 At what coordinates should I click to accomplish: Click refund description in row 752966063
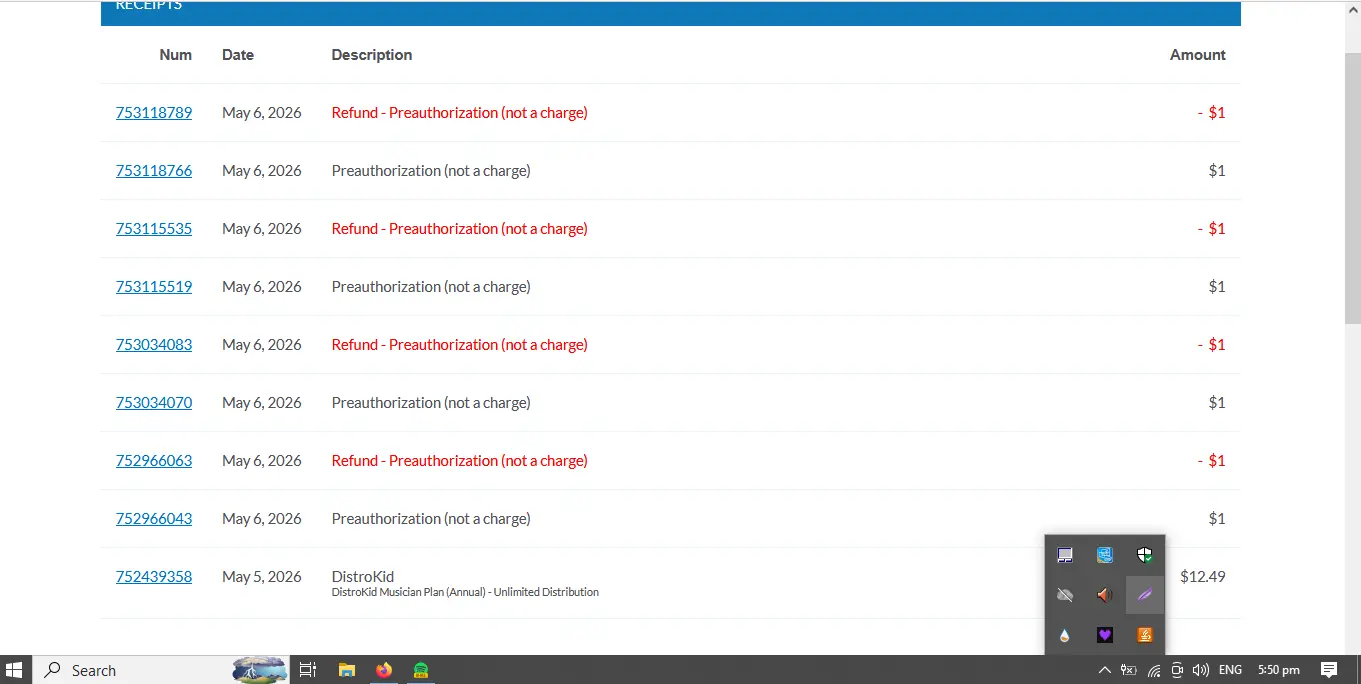coord(460,461)
